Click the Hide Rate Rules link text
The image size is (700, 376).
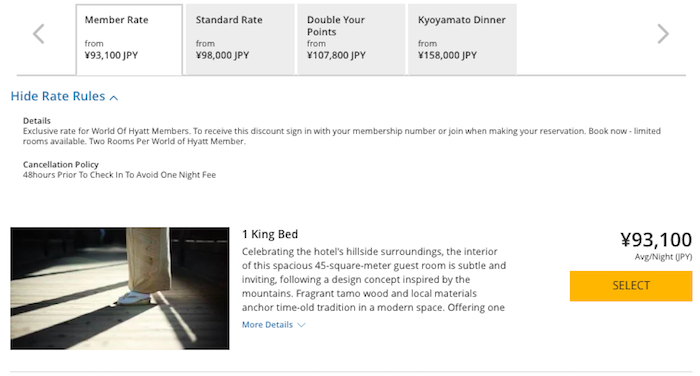[x=58, y=96]
